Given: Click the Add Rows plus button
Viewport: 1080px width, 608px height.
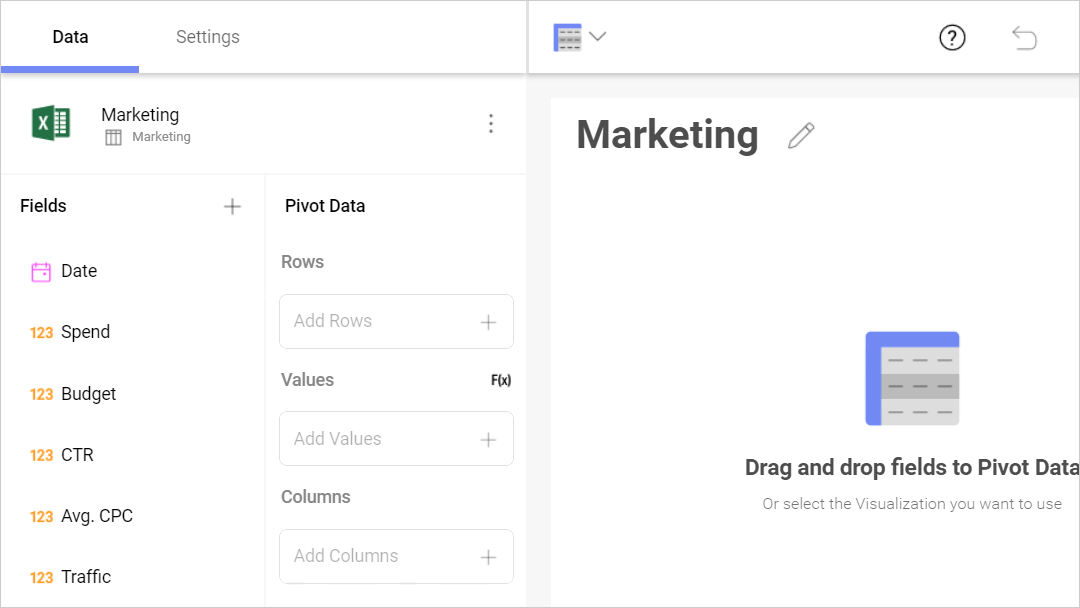Looking at the screenshot, I should (x=488, y=322).
